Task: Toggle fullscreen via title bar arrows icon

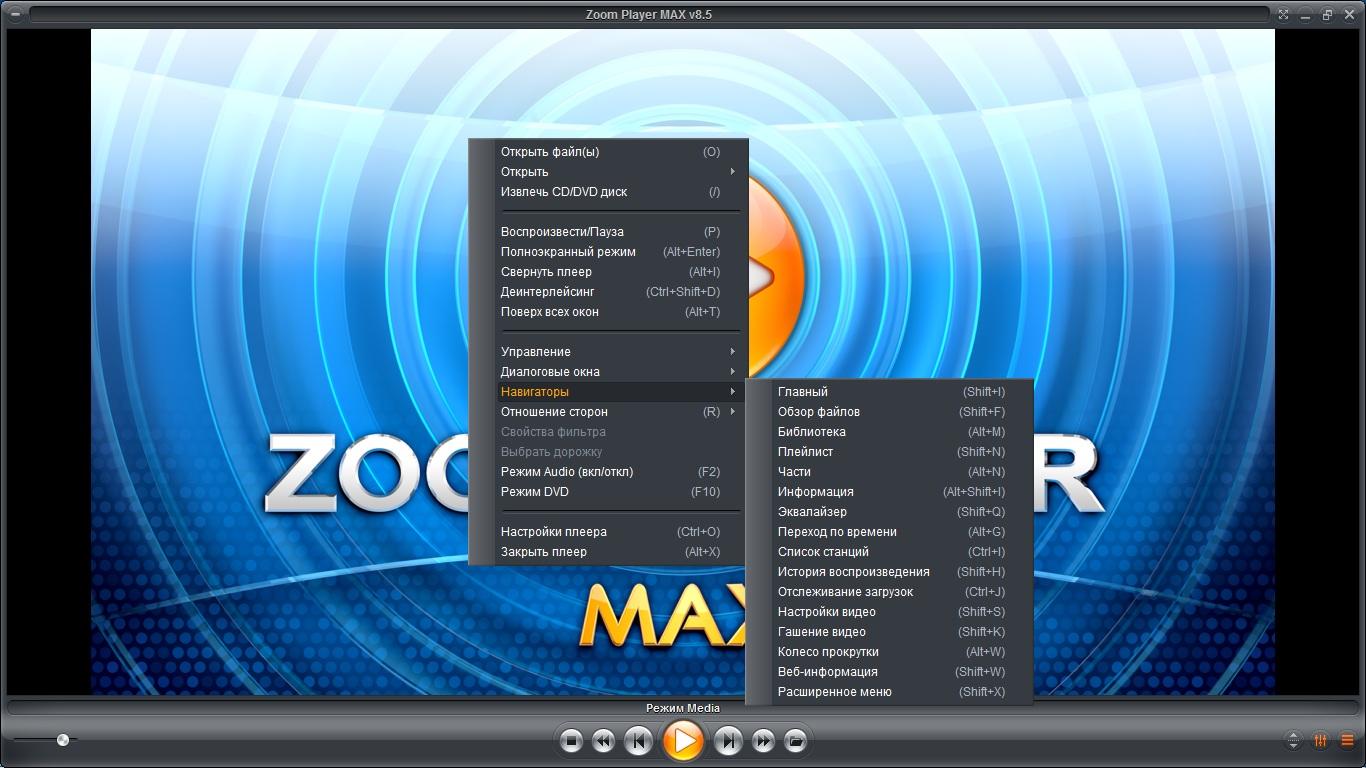Action: tap(1283, 14)
